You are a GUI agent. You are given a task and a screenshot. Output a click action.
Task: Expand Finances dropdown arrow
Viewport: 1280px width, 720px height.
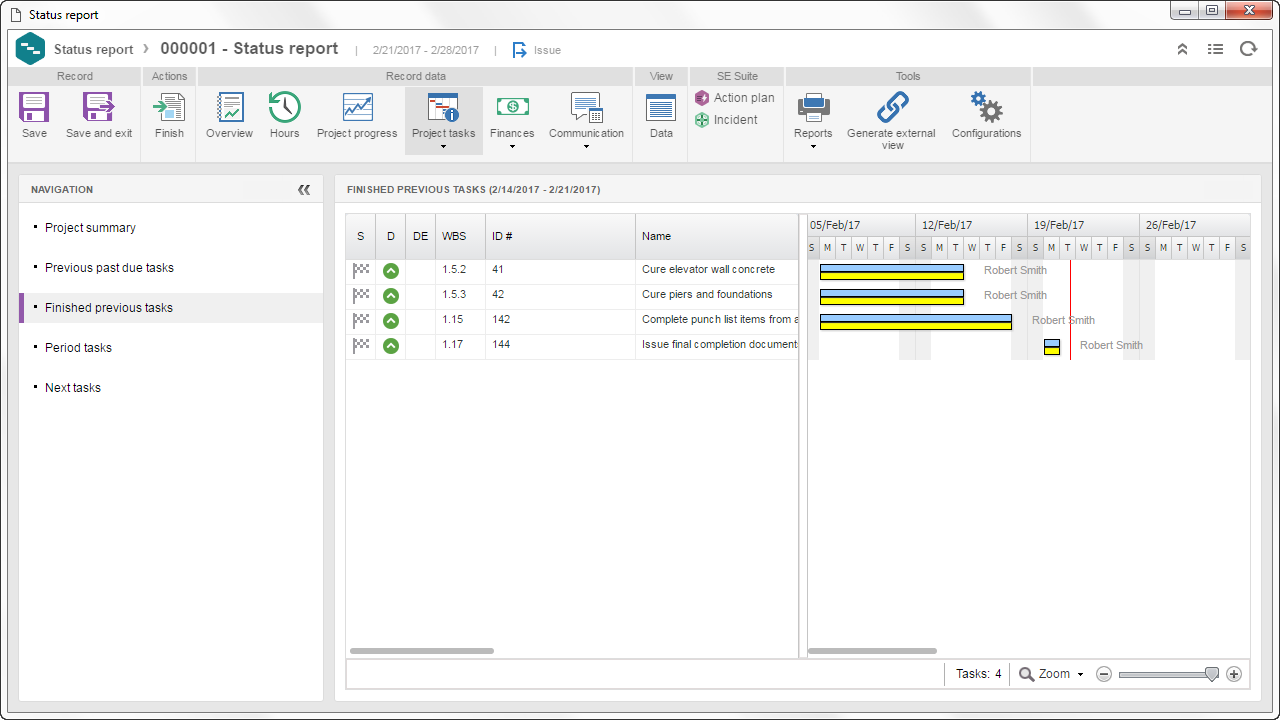click(x=512, y=147)
